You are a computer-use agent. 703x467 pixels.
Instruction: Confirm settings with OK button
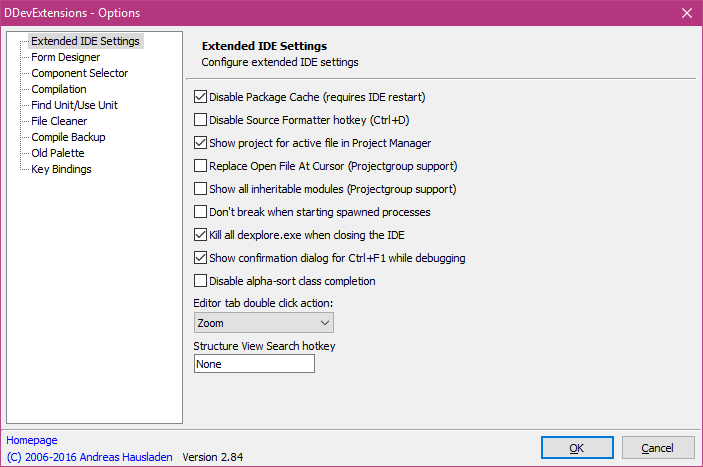point(577,448)
